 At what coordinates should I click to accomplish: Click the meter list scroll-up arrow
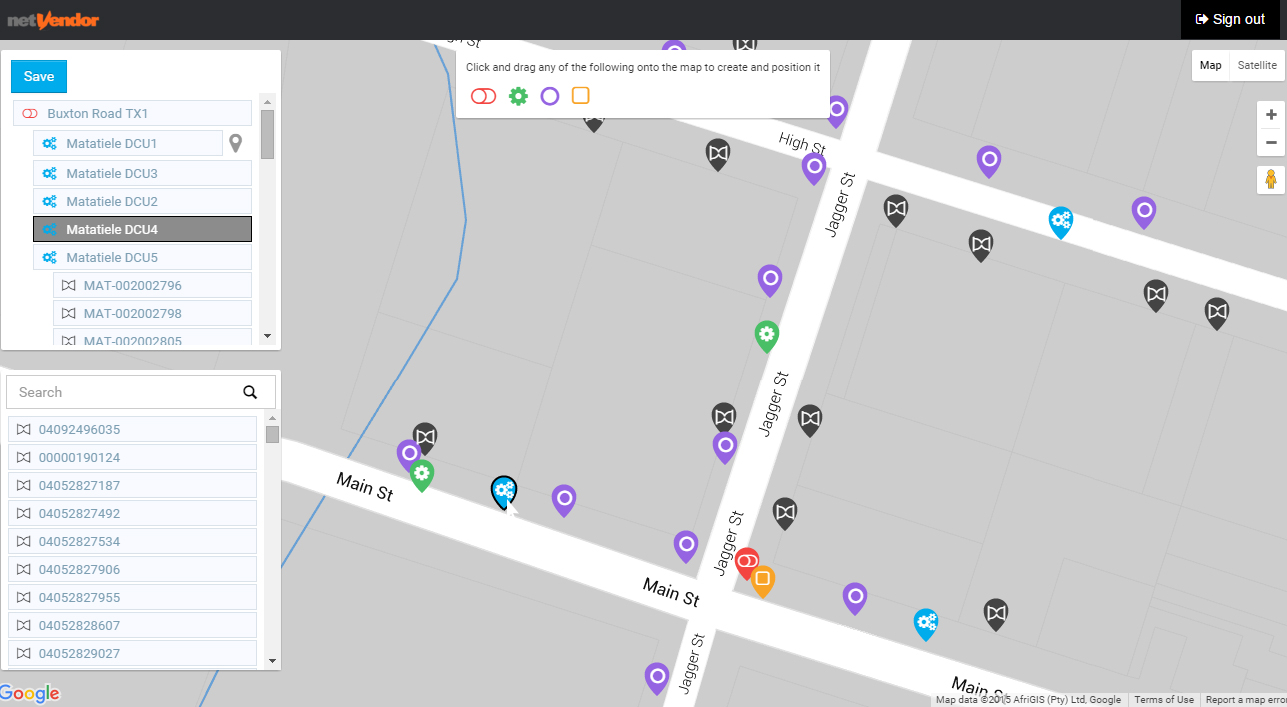(x=271, y=417)
